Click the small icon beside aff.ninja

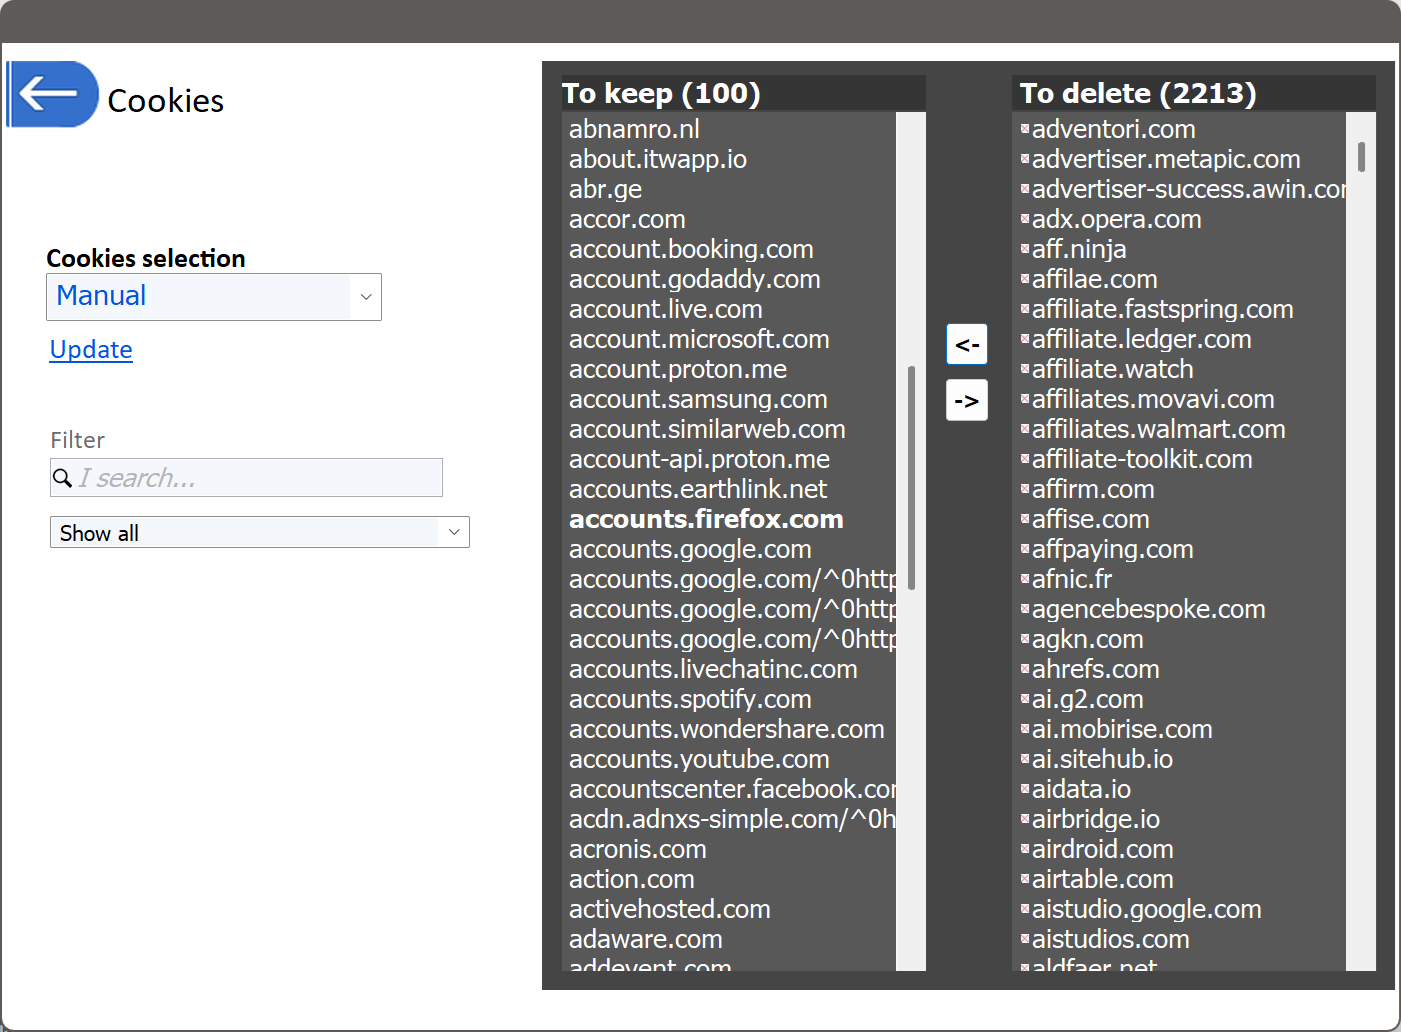coord(1025,249)
